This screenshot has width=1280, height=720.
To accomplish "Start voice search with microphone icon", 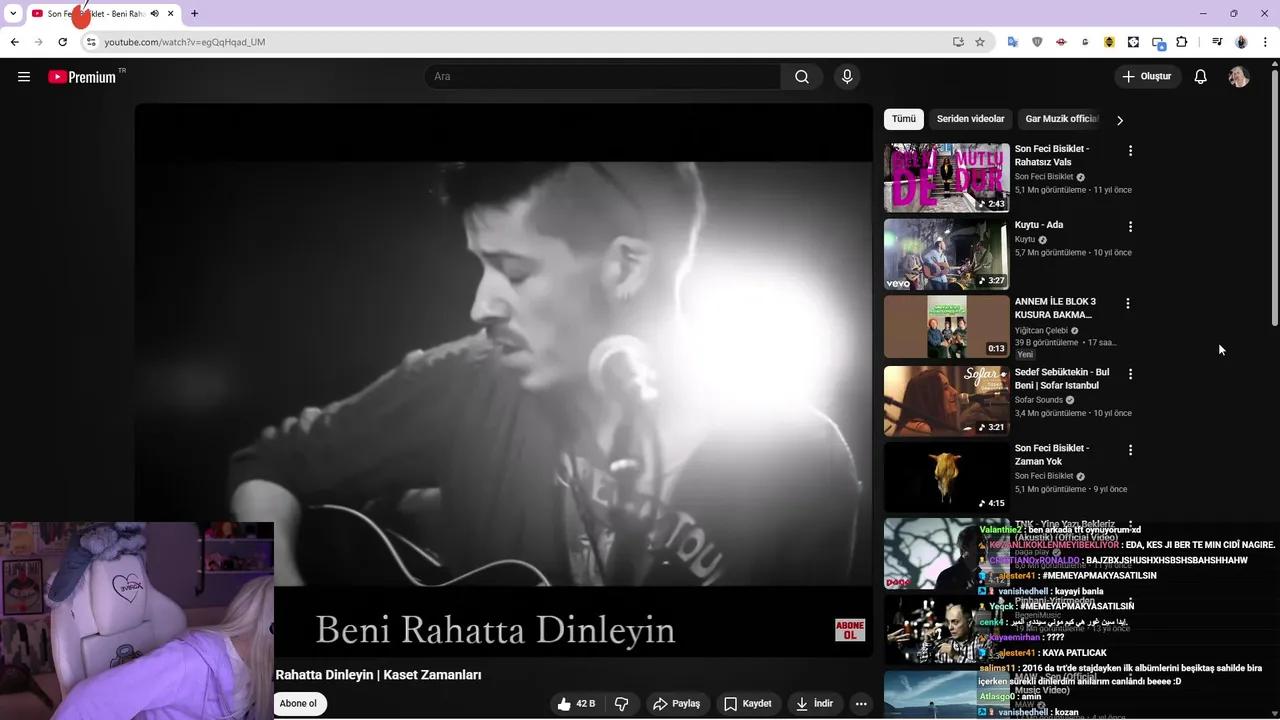I will tap(847, 77).
